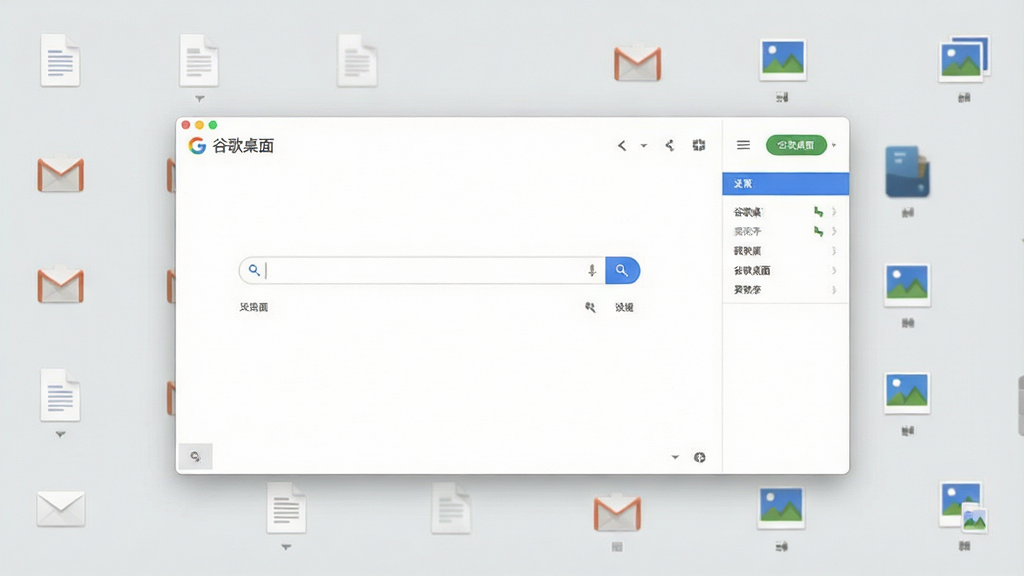
Task: Click the grey icon button in the window's bottom-left corner
Action: point(195,456)
